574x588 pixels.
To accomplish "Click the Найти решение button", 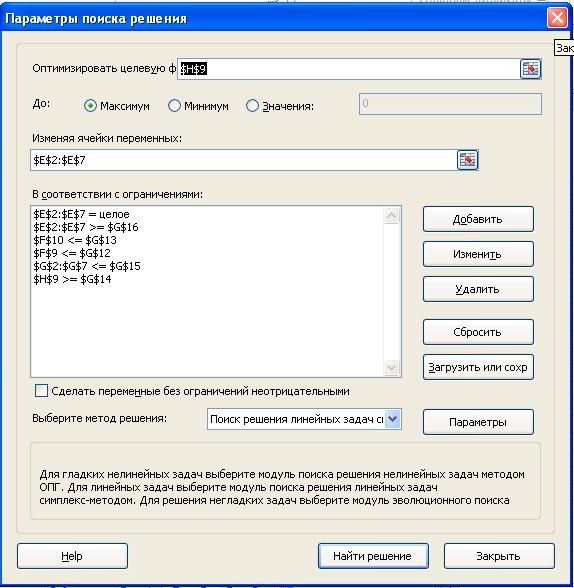I will tap(373, 556).
